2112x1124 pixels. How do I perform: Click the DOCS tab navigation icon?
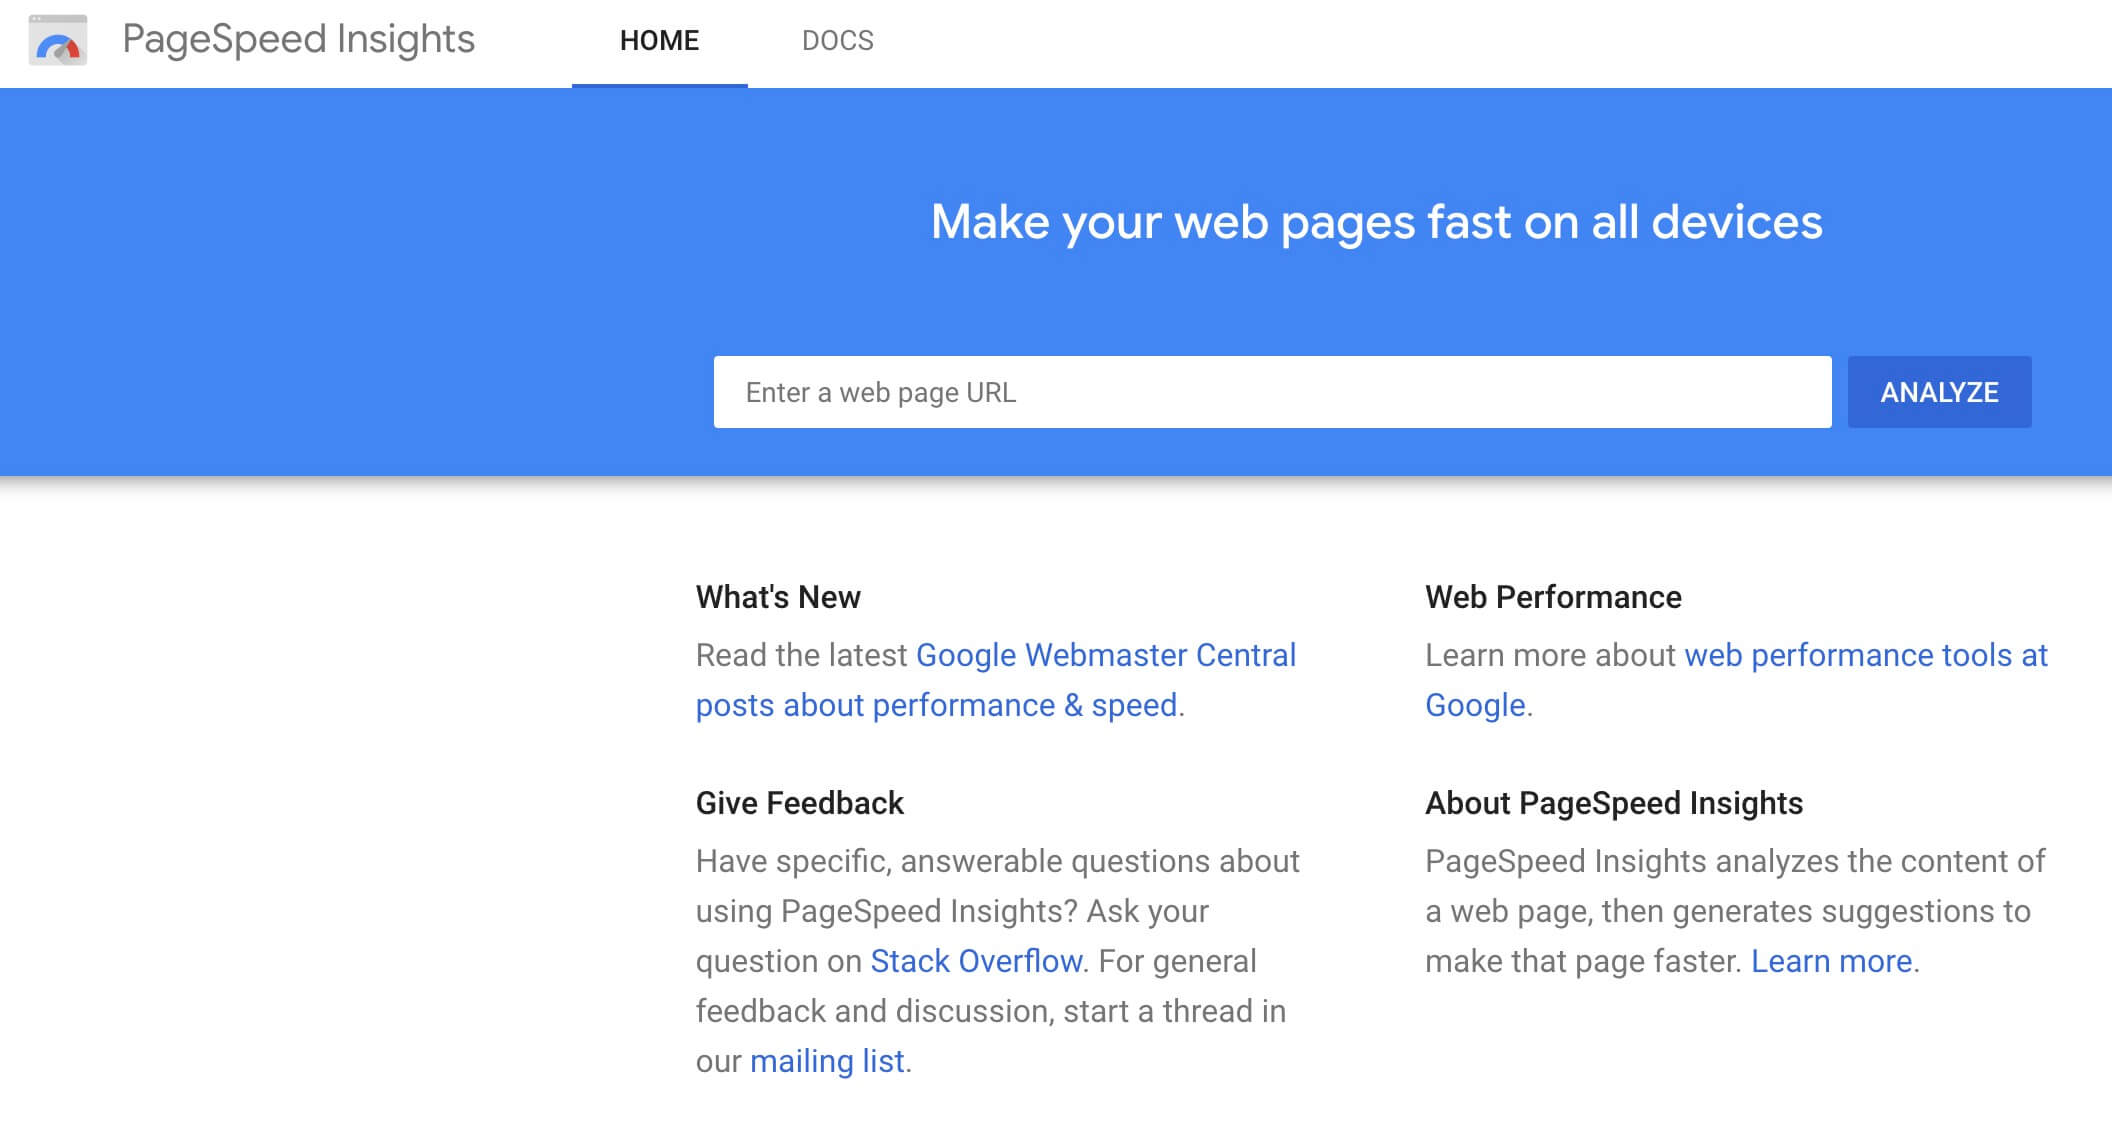tap(835, 40)
